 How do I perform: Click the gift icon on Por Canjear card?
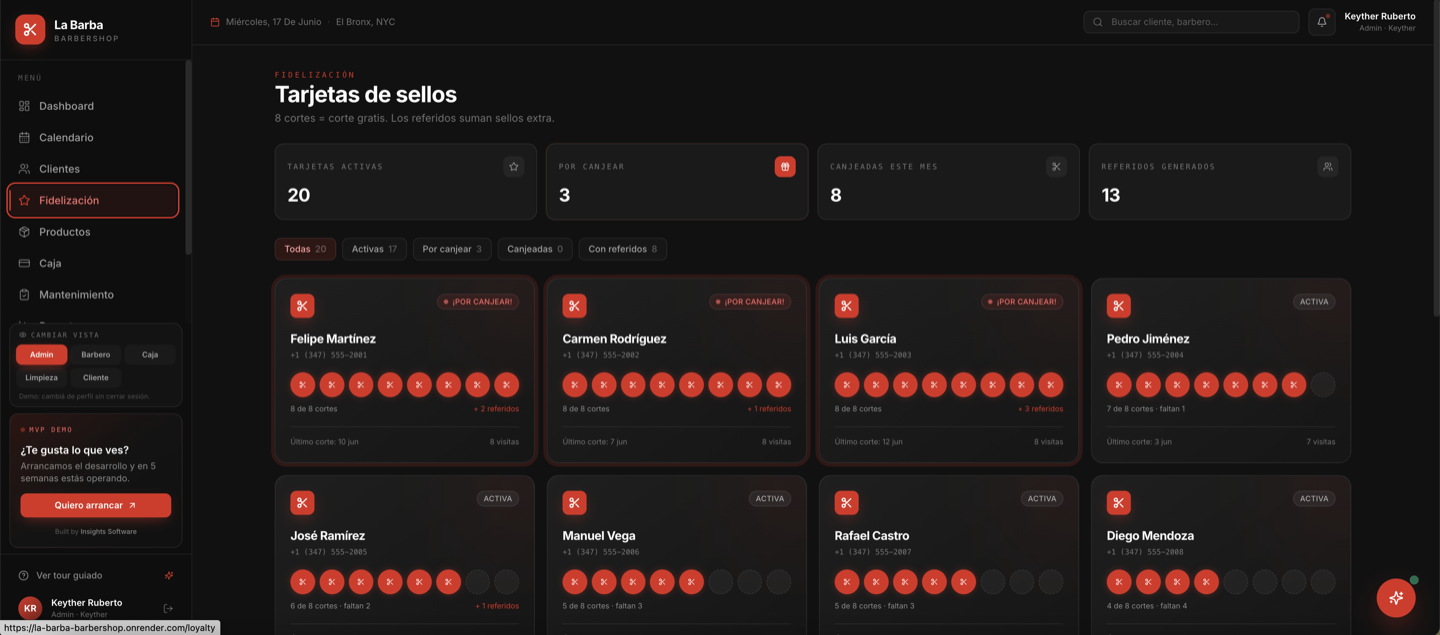(x=785, y=167)
